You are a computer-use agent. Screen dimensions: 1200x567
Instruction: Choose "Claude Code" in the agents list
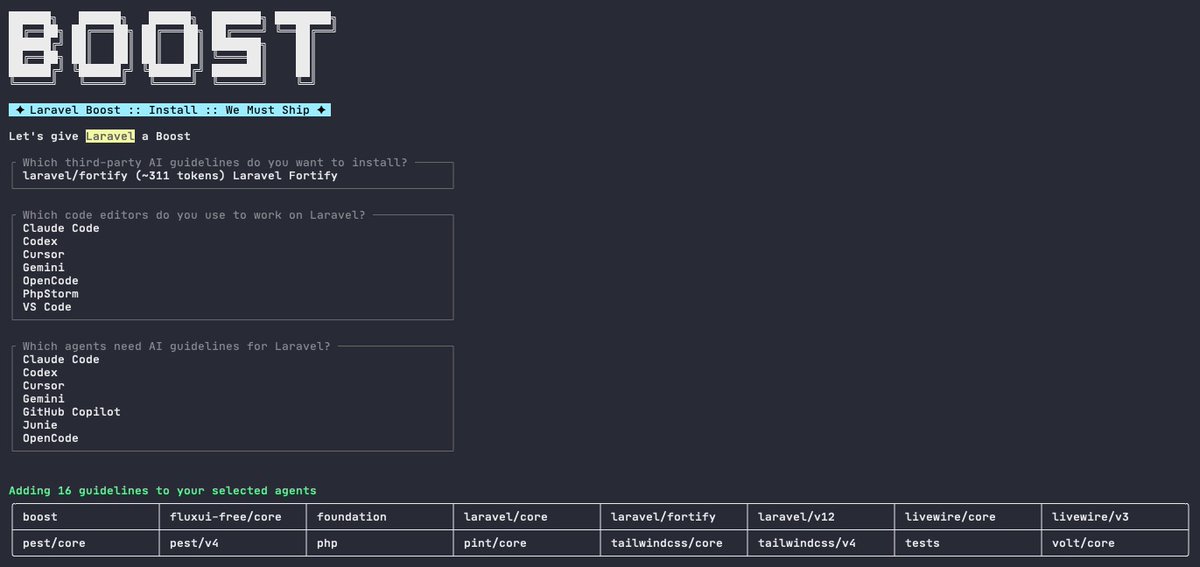(61, 360)
